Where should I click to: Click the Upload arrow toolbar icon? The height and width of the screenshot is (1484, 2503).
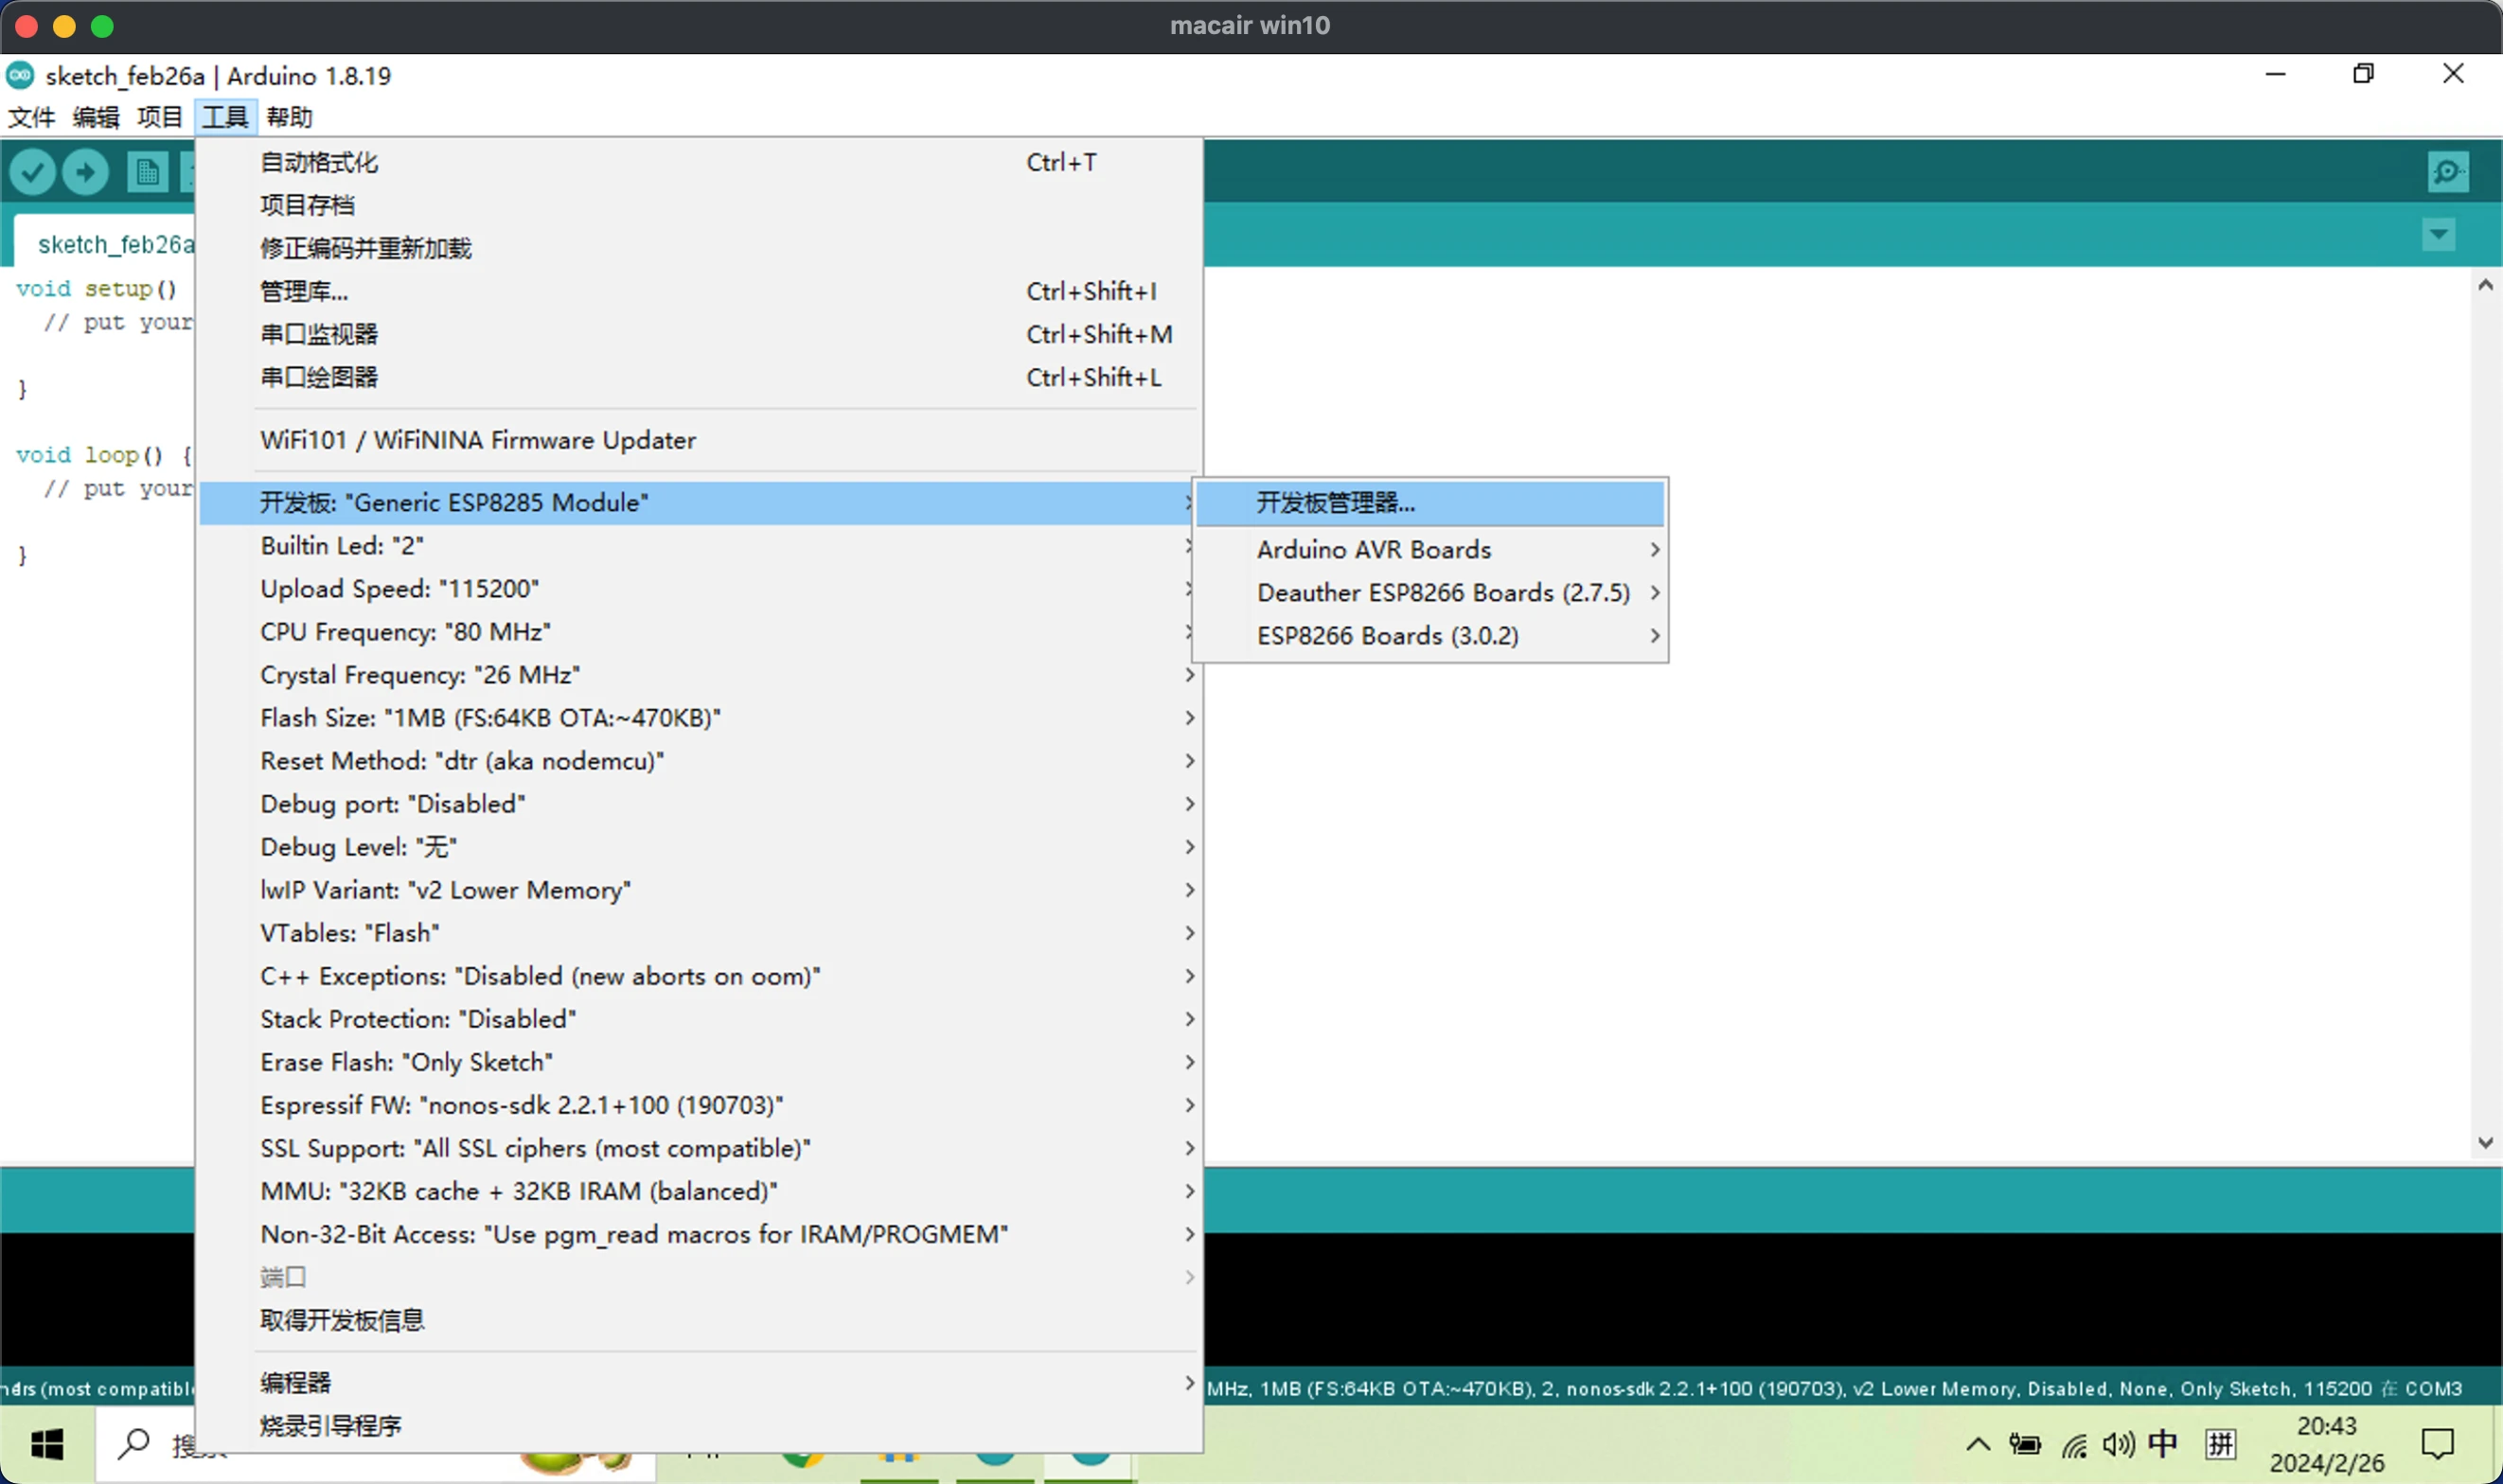(86, 172)
